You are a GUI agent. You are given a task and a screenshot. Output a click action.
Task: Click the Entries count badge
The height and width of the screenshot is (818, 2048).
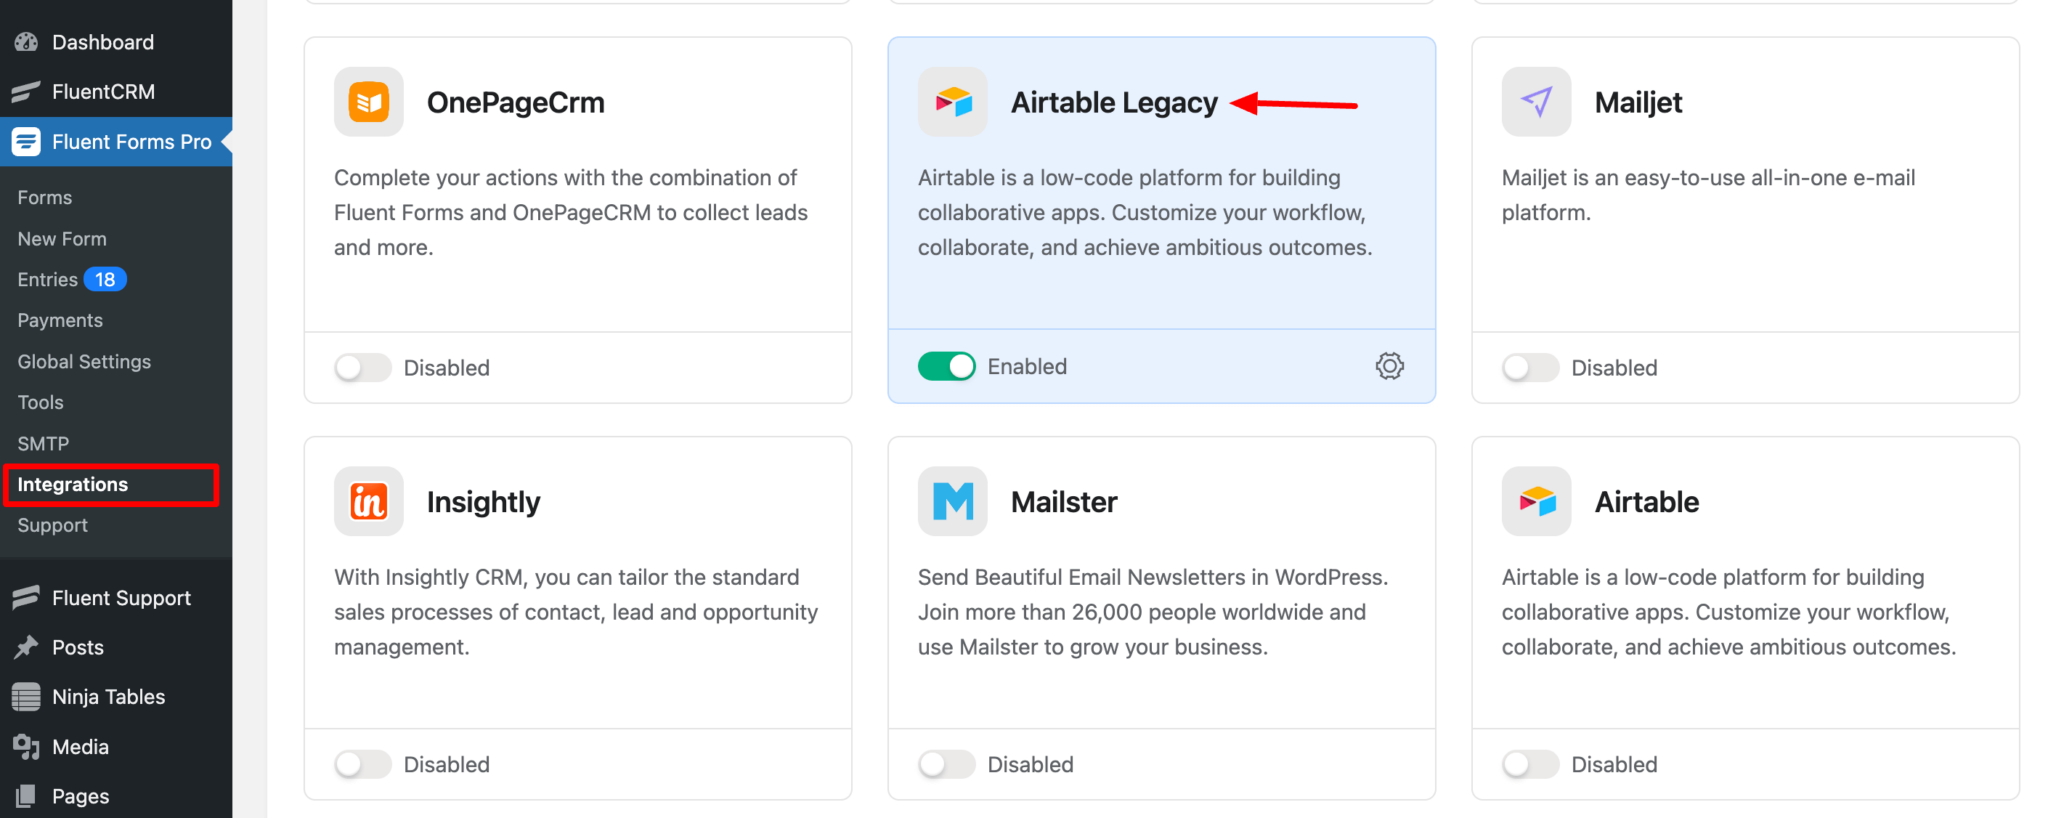pyautogui.click(x=103, y=279)
